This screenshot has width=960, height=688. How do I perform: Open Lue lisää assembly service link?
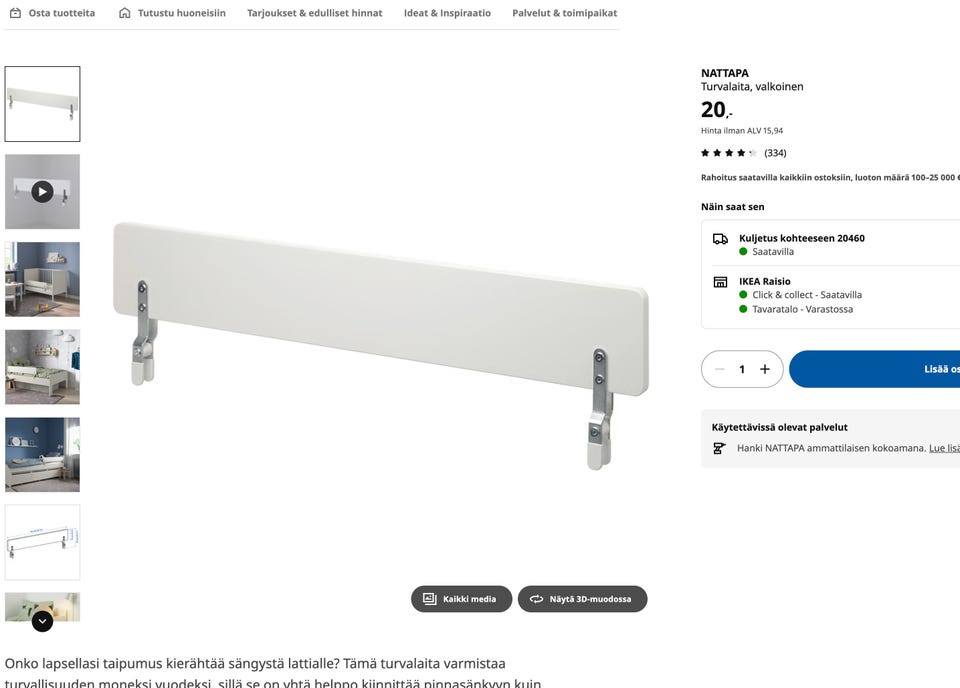[x=944, y=448]
